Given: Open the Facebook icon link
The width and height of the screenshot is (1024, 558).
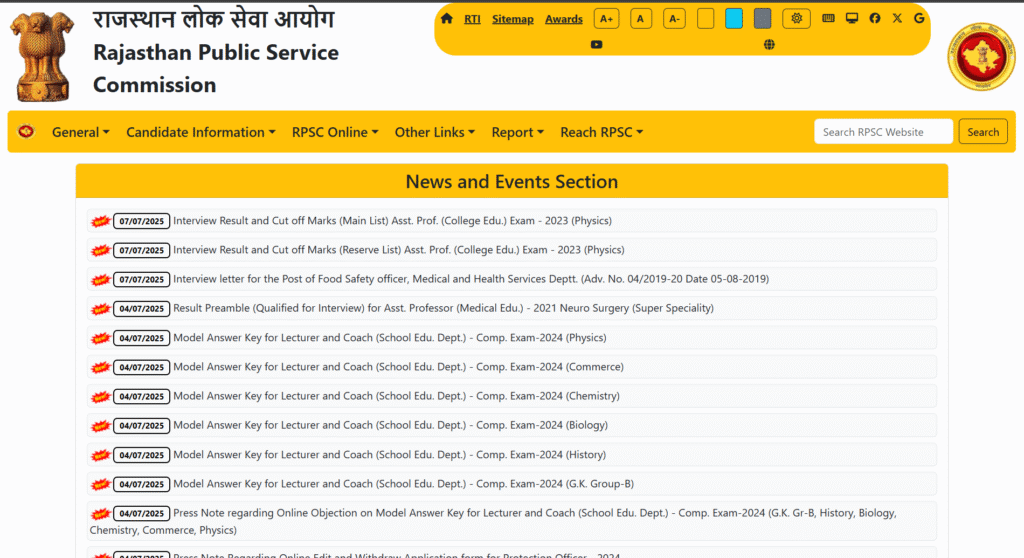Looking at the screenshot, I should [874, 18].
